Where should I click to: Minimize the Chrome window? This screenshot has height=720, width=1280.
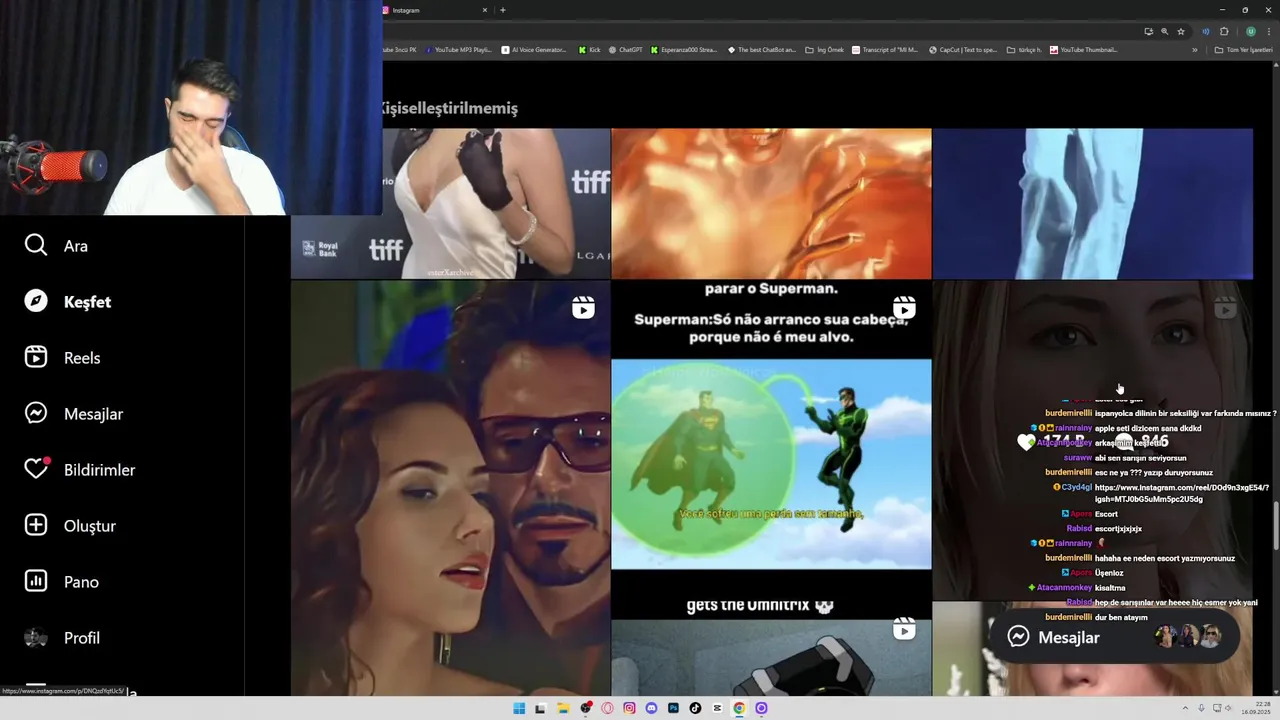(x=1221, y=10)
